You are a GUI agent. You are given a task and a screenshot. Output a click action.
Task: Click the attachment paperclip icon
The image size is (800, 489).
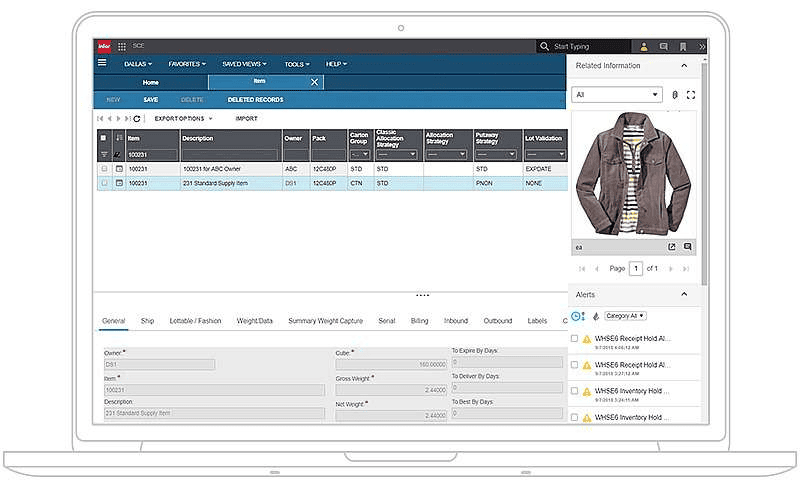click(674, 95)
